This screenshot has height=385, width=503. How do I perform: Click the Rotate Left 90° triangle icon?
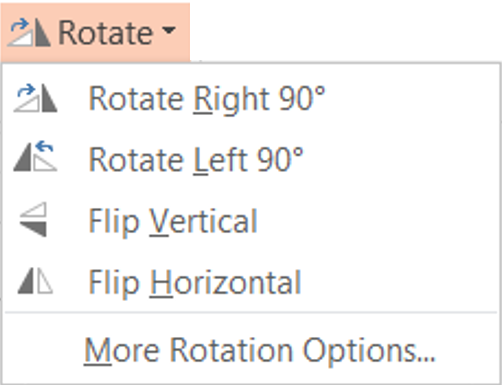tap(35, 156)
